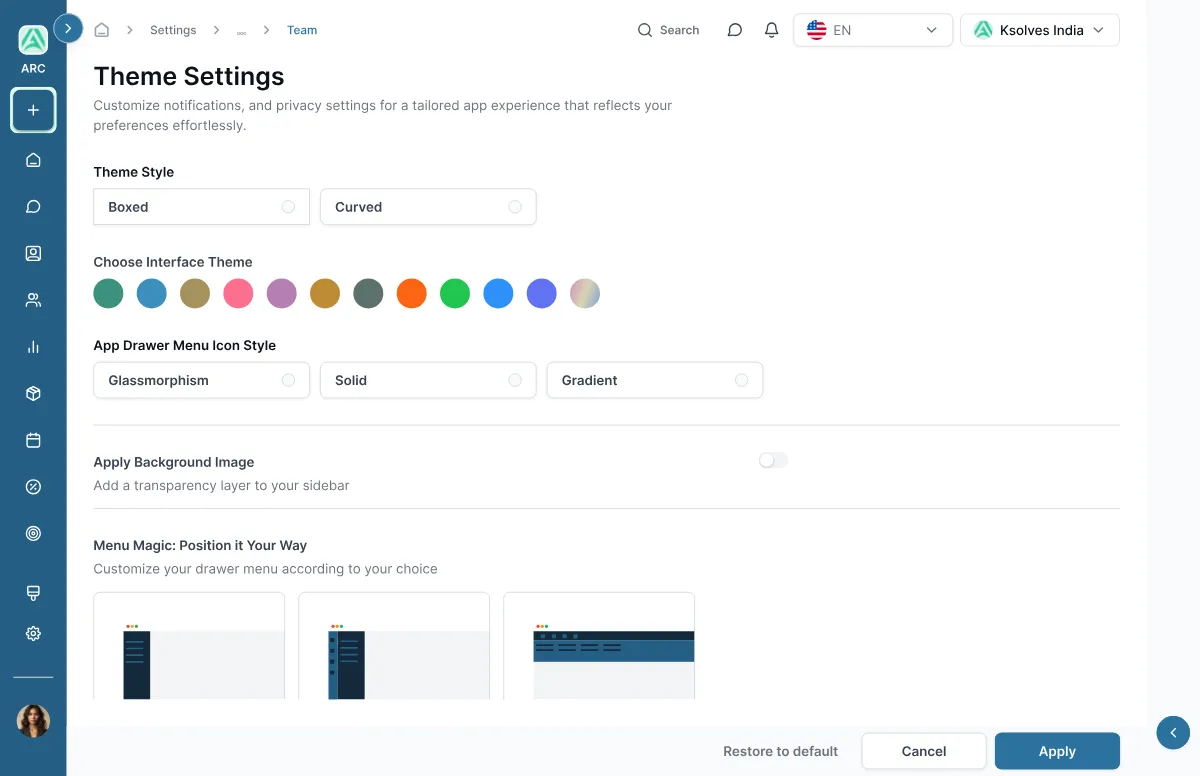Viewport: 1200px width, 776px height.
Task: Open the notifications bell icon
Action: (x=771, y=30)
